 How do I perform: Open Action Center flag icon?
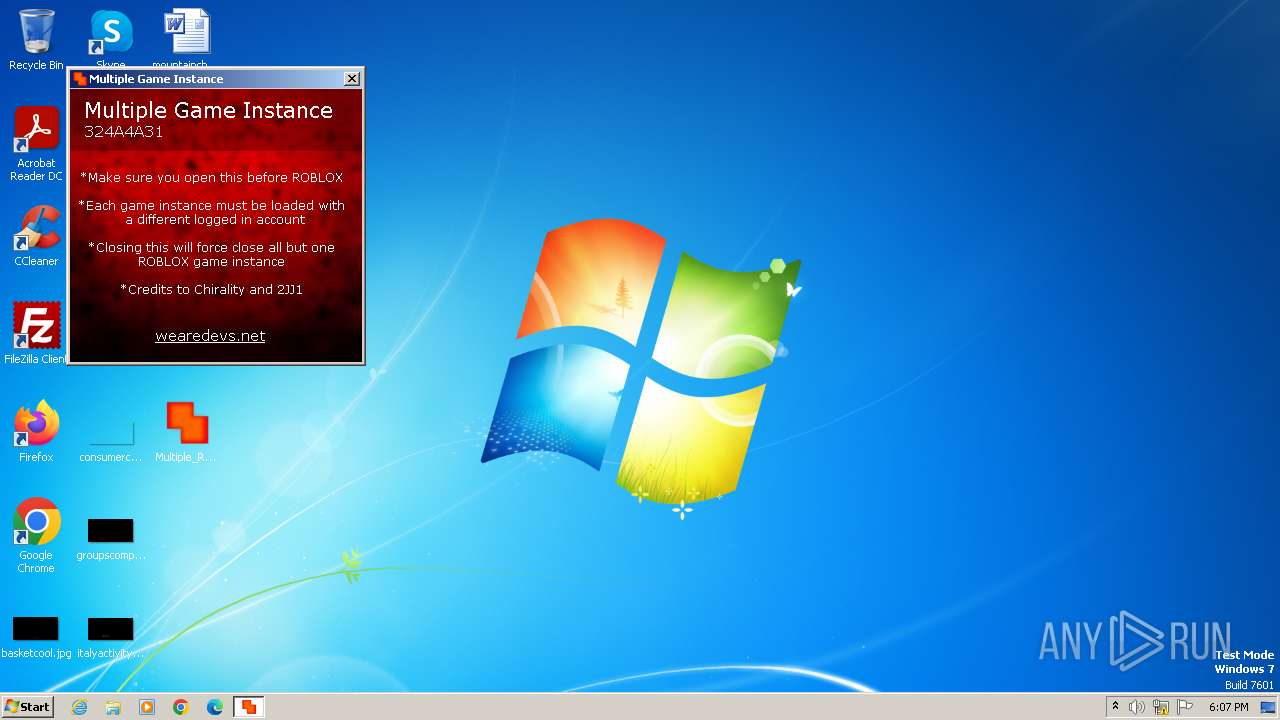[1185, 707]
